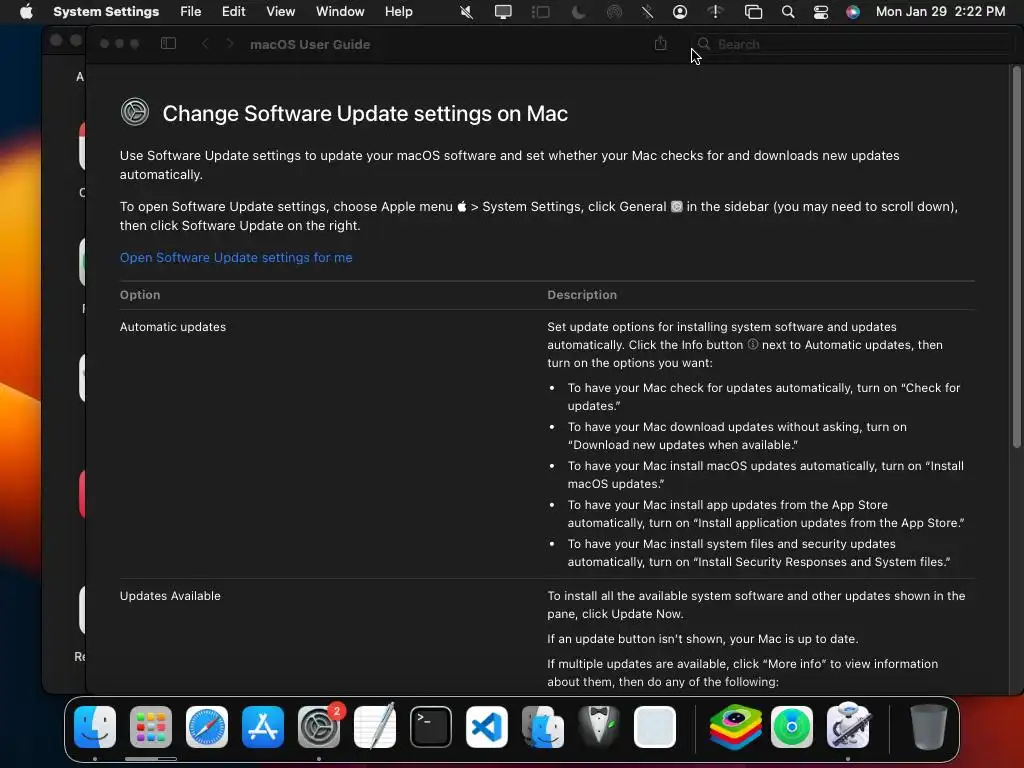Click the vertical scrollbar of the help window

point(1016,258)
